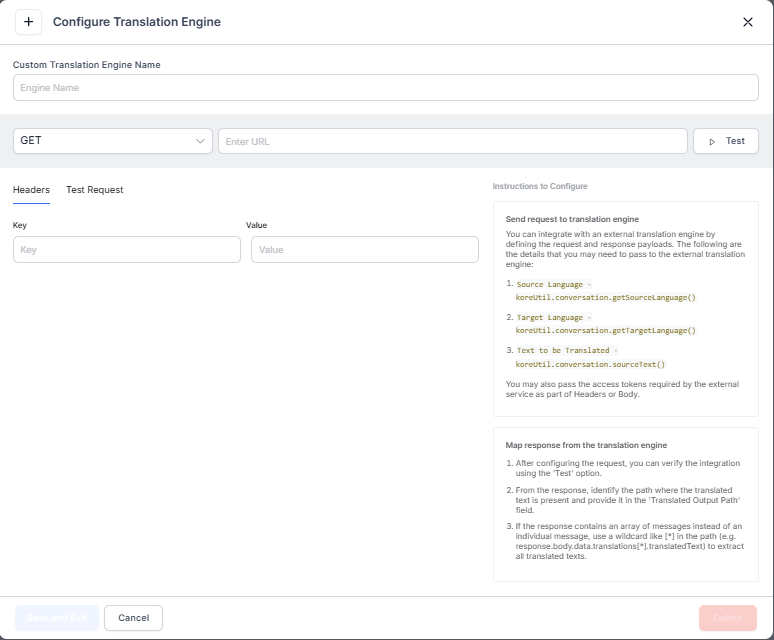Click the Map response from translation engine heading
The width and height of the screenshot is (774, 640).
click(586, 445)
